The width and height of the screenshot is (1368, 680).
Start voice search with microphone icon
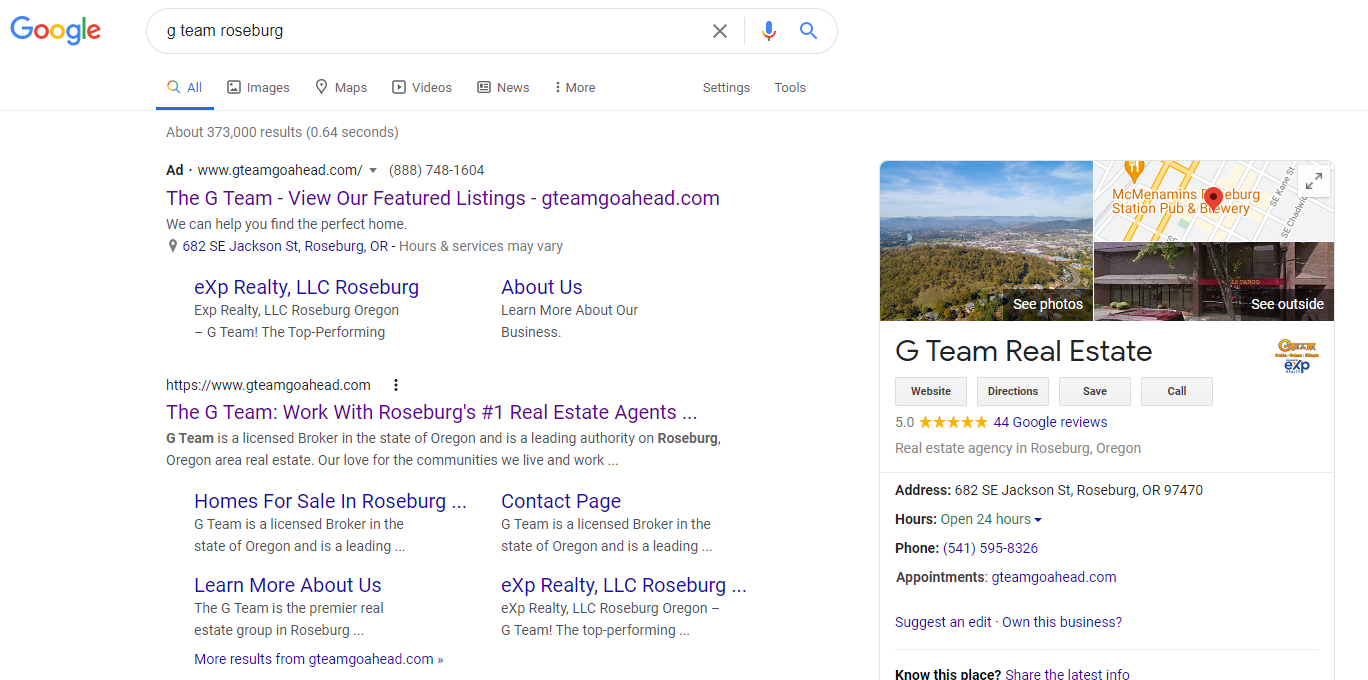click(x=768, y=31)
